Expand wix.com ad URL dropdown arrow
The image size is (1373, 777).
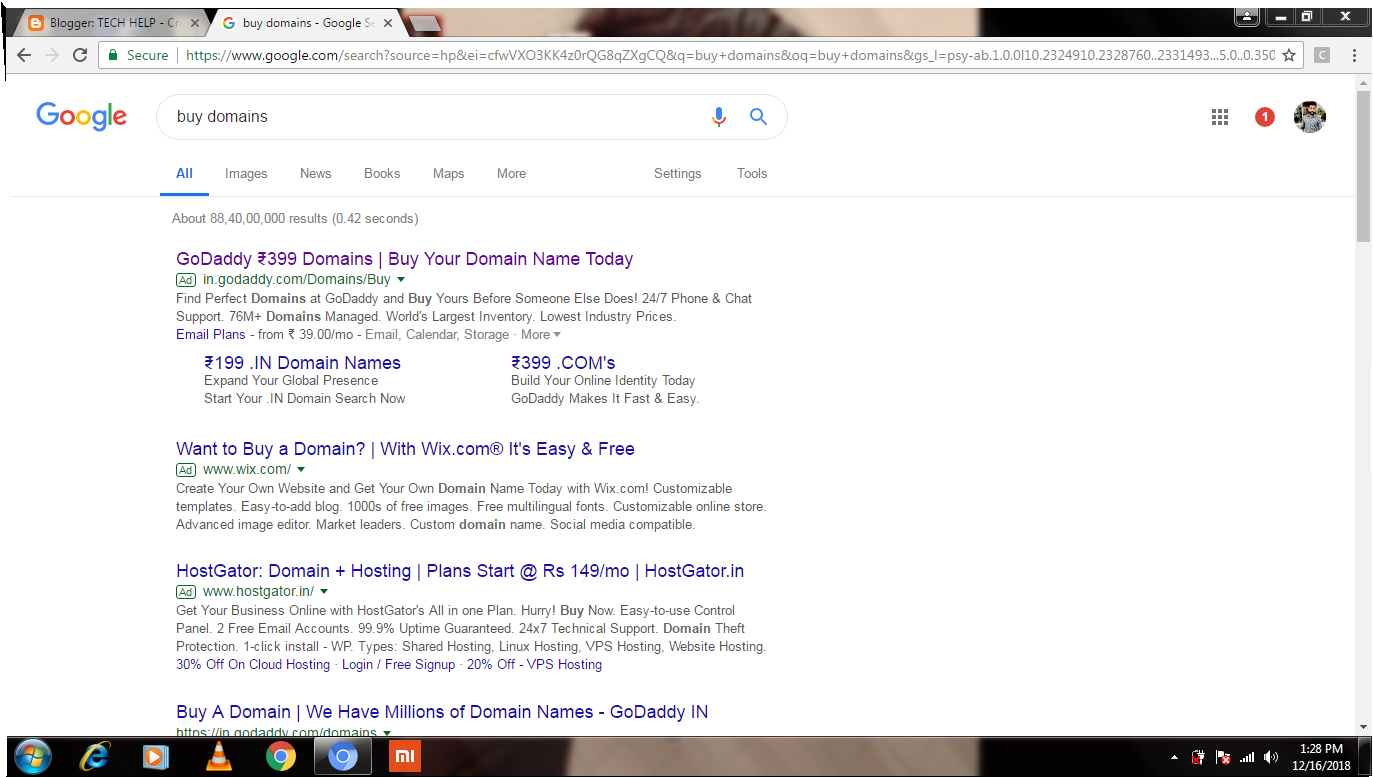coord(301,470)
